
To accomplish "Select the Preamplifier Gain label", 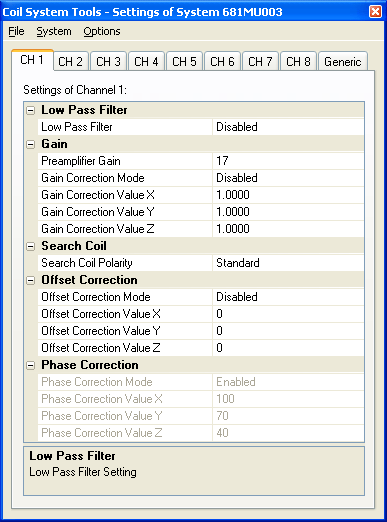I will click(81, 161).
